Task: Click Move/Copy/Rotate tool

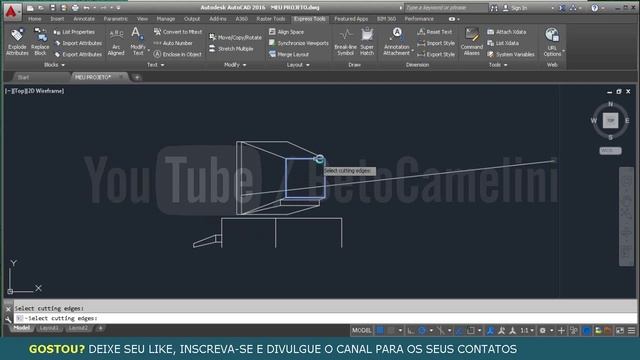Action: pyautogui.click(x=236, y=37)
